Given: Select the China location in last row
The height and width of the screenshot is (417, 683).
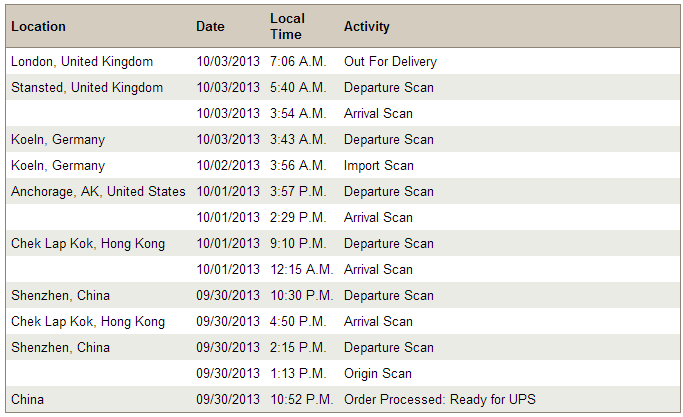Looking at the screenshot, I should tap(28, 400).
